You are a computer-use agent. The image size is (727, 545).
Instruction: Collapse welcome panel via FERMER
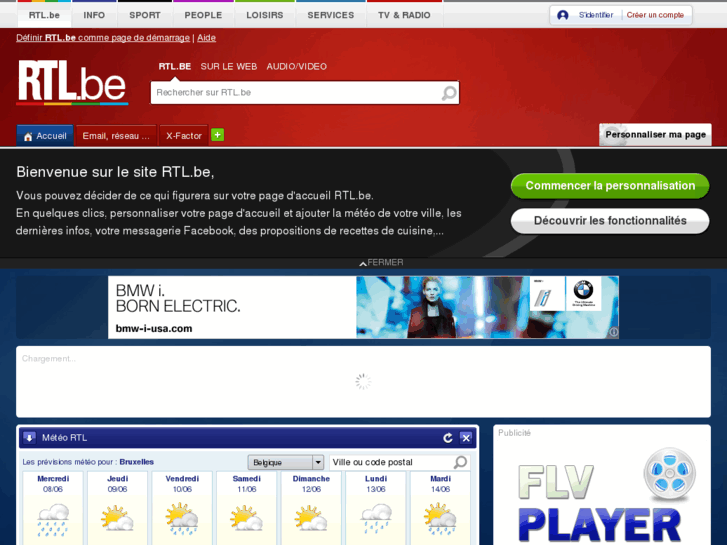381,263
